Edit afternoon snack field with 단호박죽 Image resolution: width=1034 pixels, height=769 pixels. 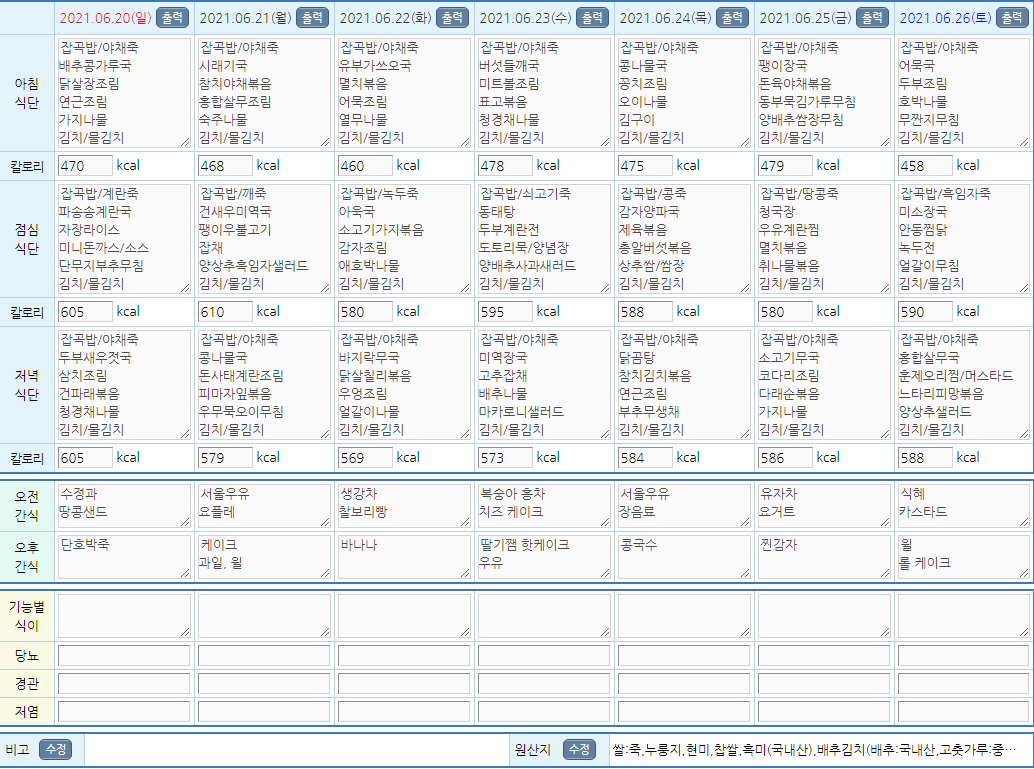click(124, 557)
